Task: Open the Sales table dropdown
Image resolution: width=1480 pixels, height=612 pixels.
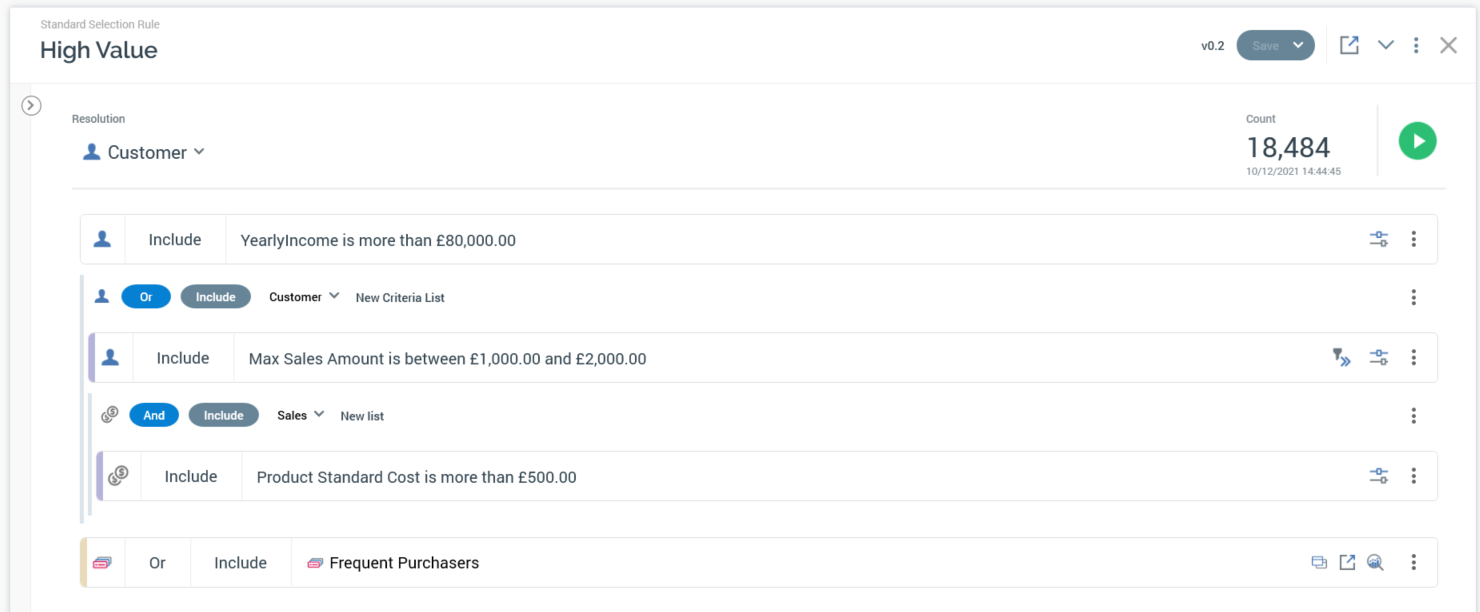Action: (x=301, y=415)
